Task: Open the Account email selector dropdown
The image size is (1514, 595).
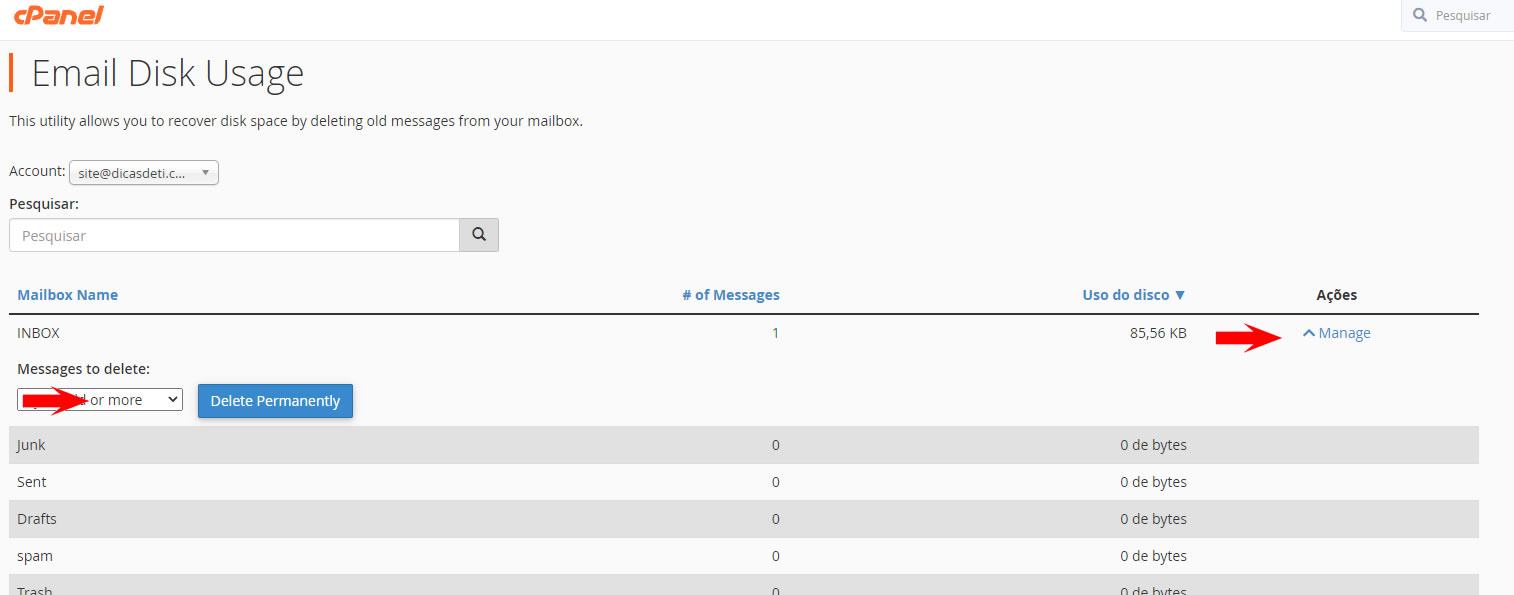Action: click(x=143, y=173)
